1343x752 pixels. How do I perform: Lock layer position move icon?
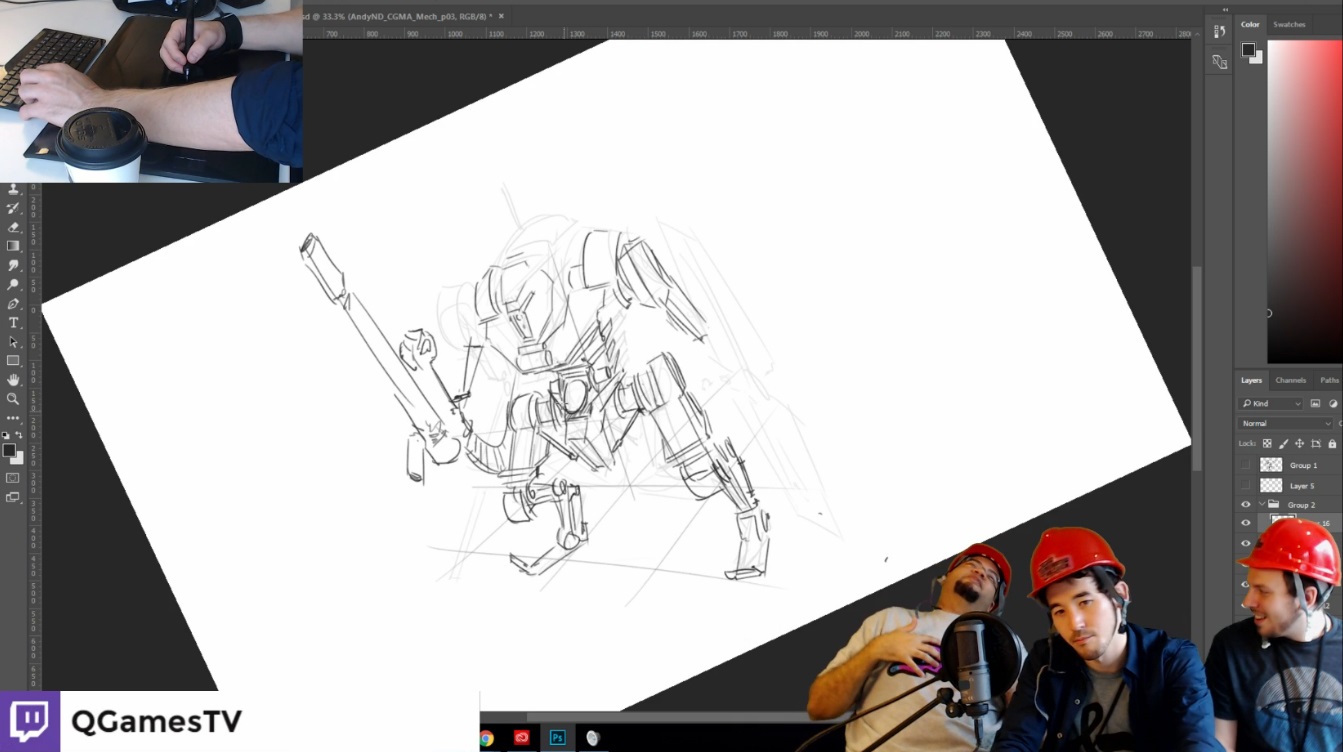pyautogui.click(x=1299, y=443)
